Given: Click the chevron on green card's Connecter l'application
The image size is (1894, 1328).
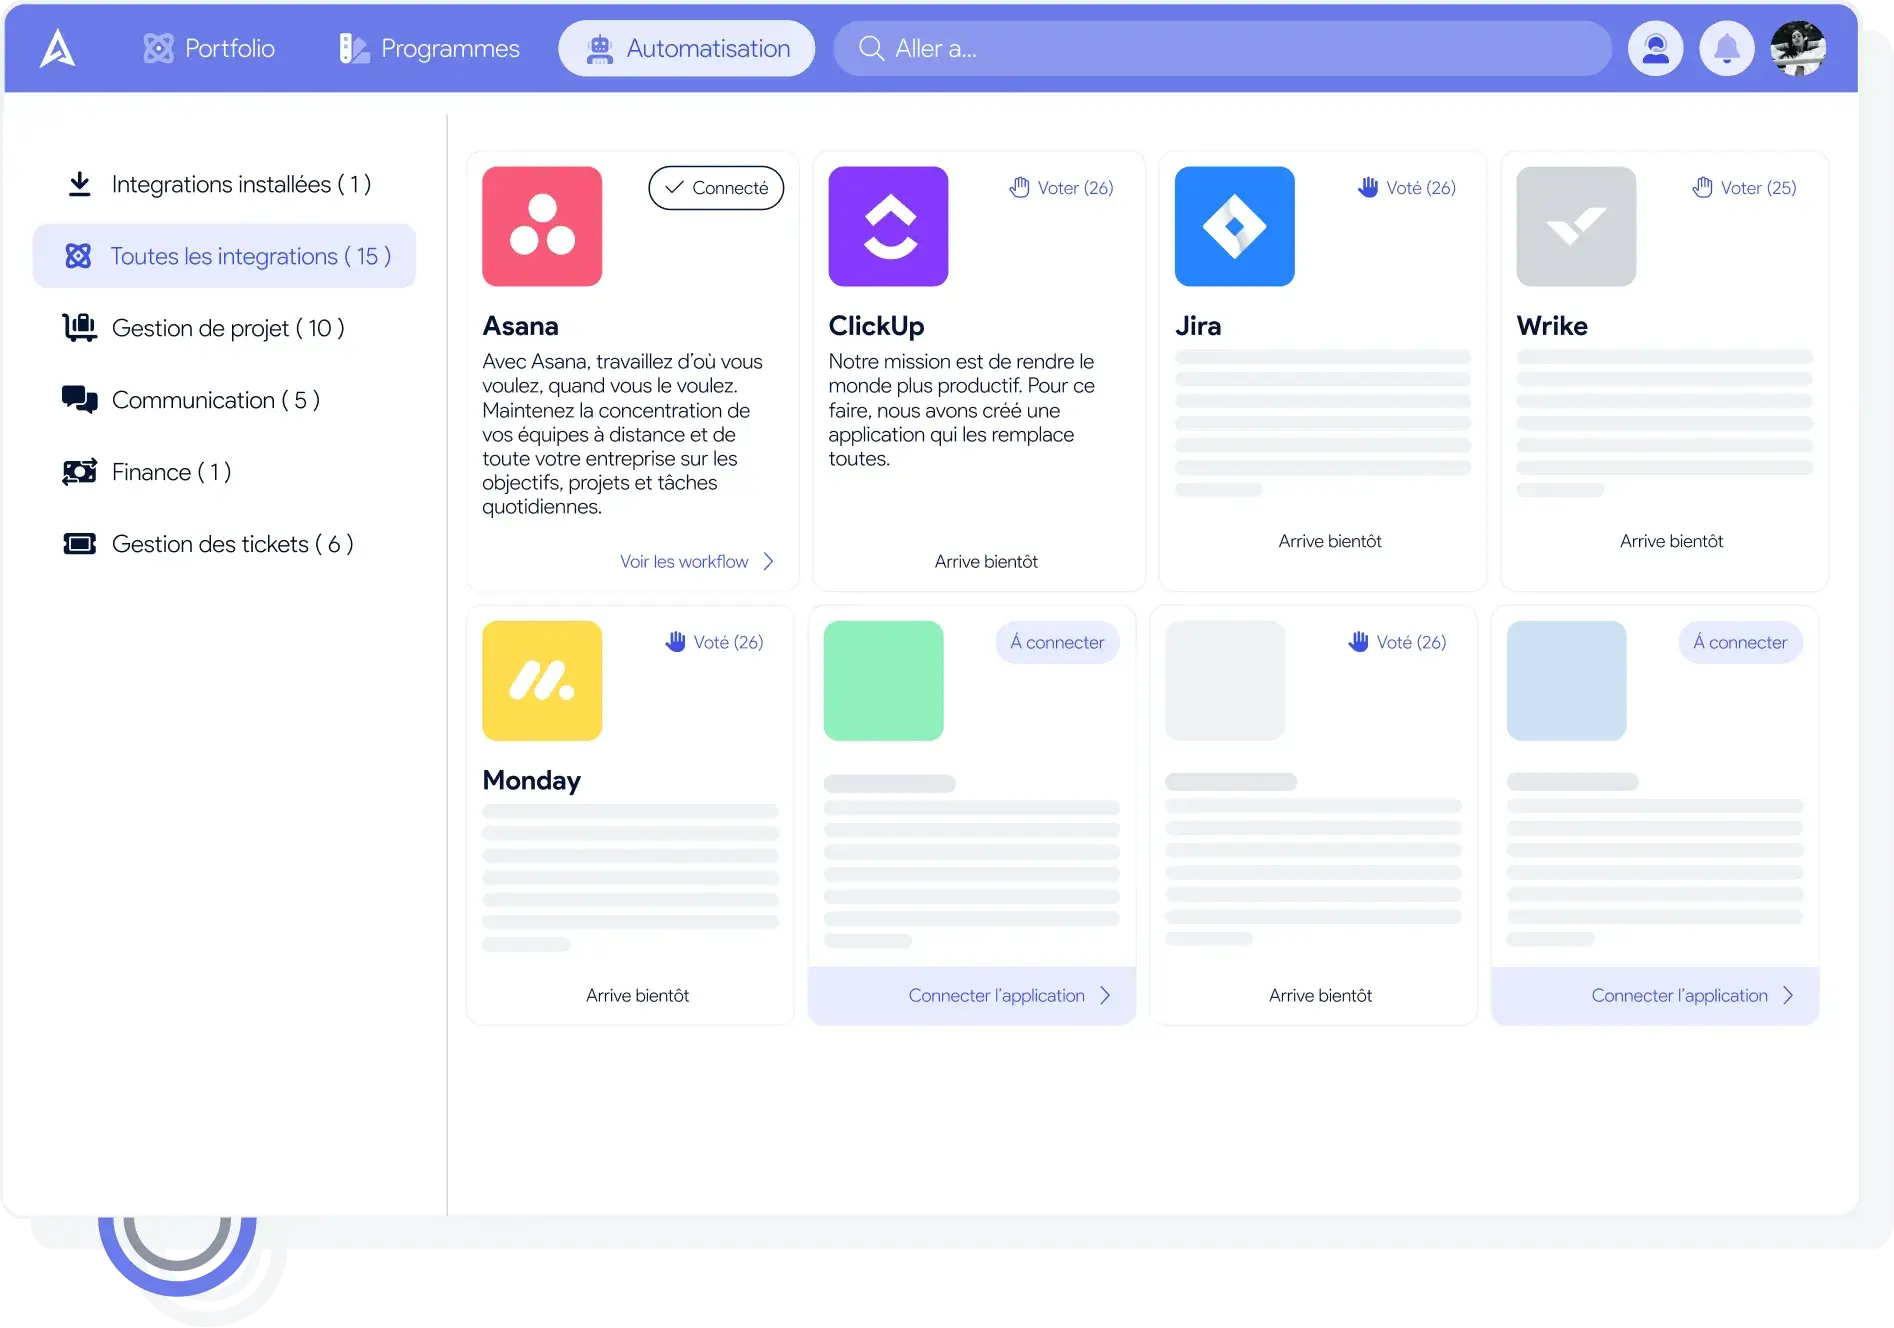Looking at the screenshot, I should tap(1105, 996).
